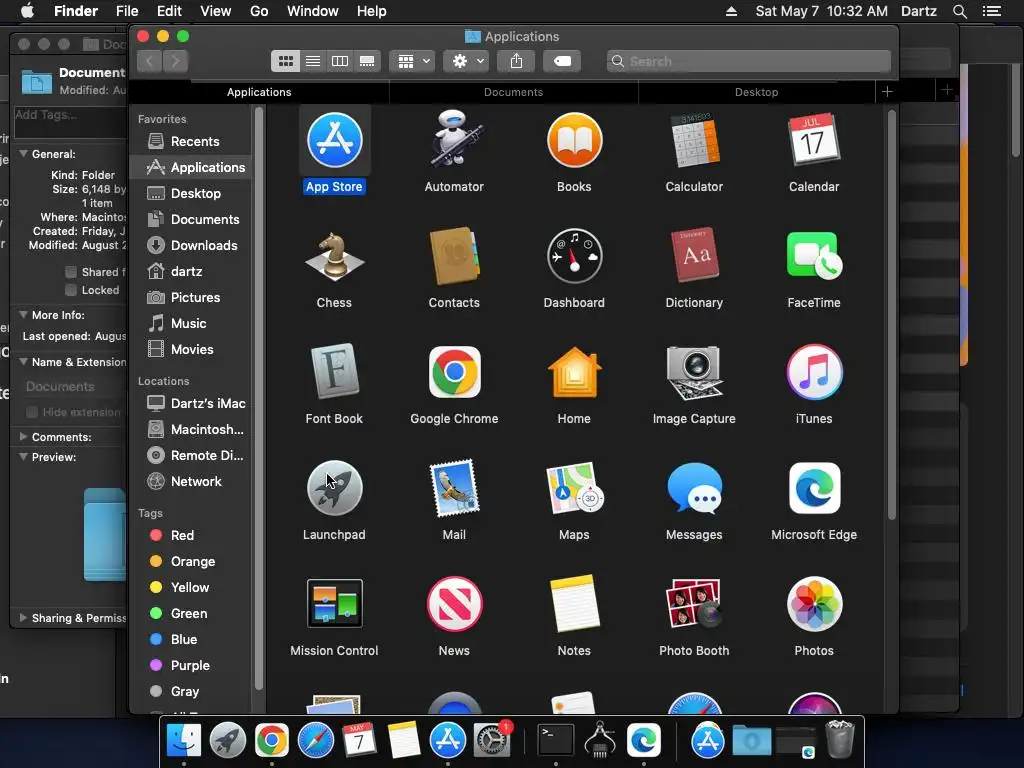Click the Share toolbar button
Viewport: 1024px width, 768px height.
(x=516, y=61)
